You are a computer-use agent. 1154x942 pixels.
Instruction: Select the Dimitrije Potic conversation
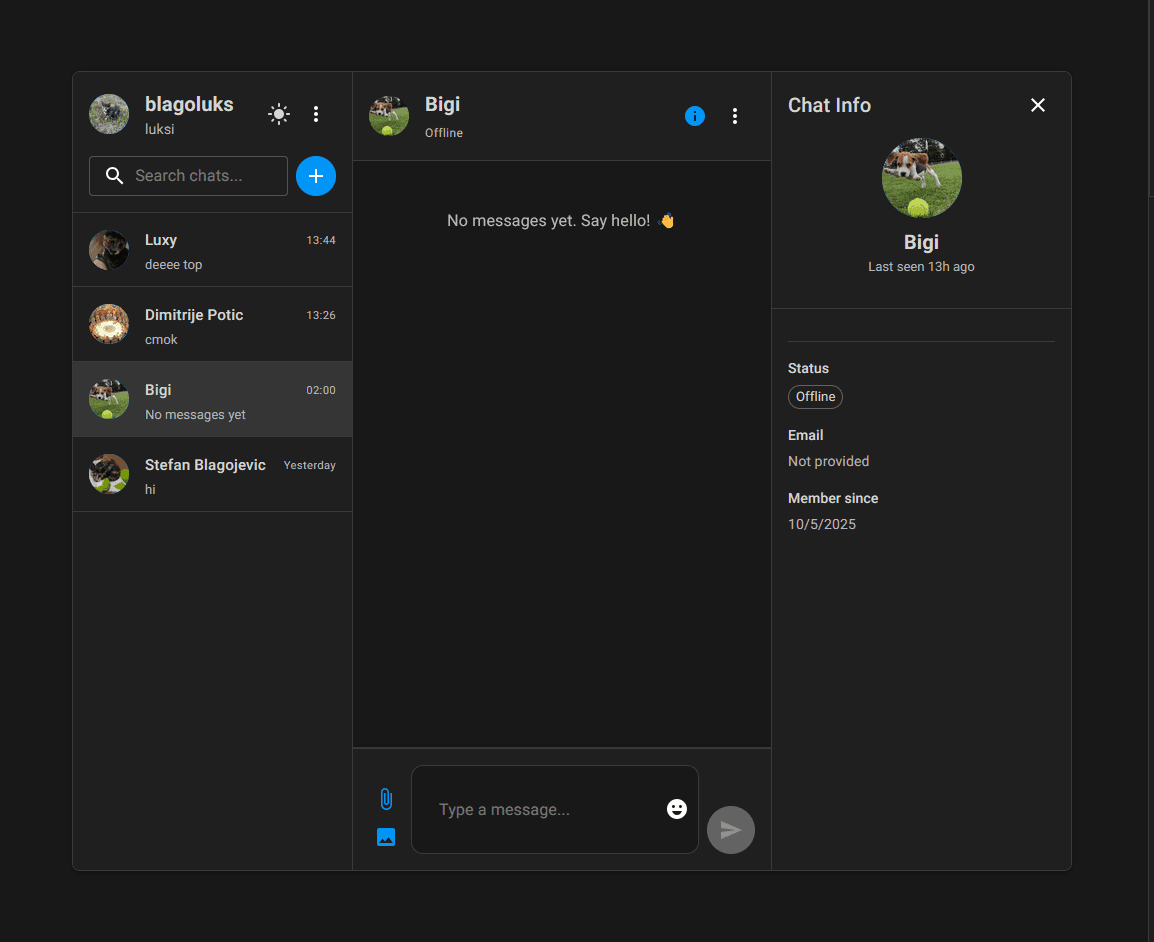tap(212, 324)
